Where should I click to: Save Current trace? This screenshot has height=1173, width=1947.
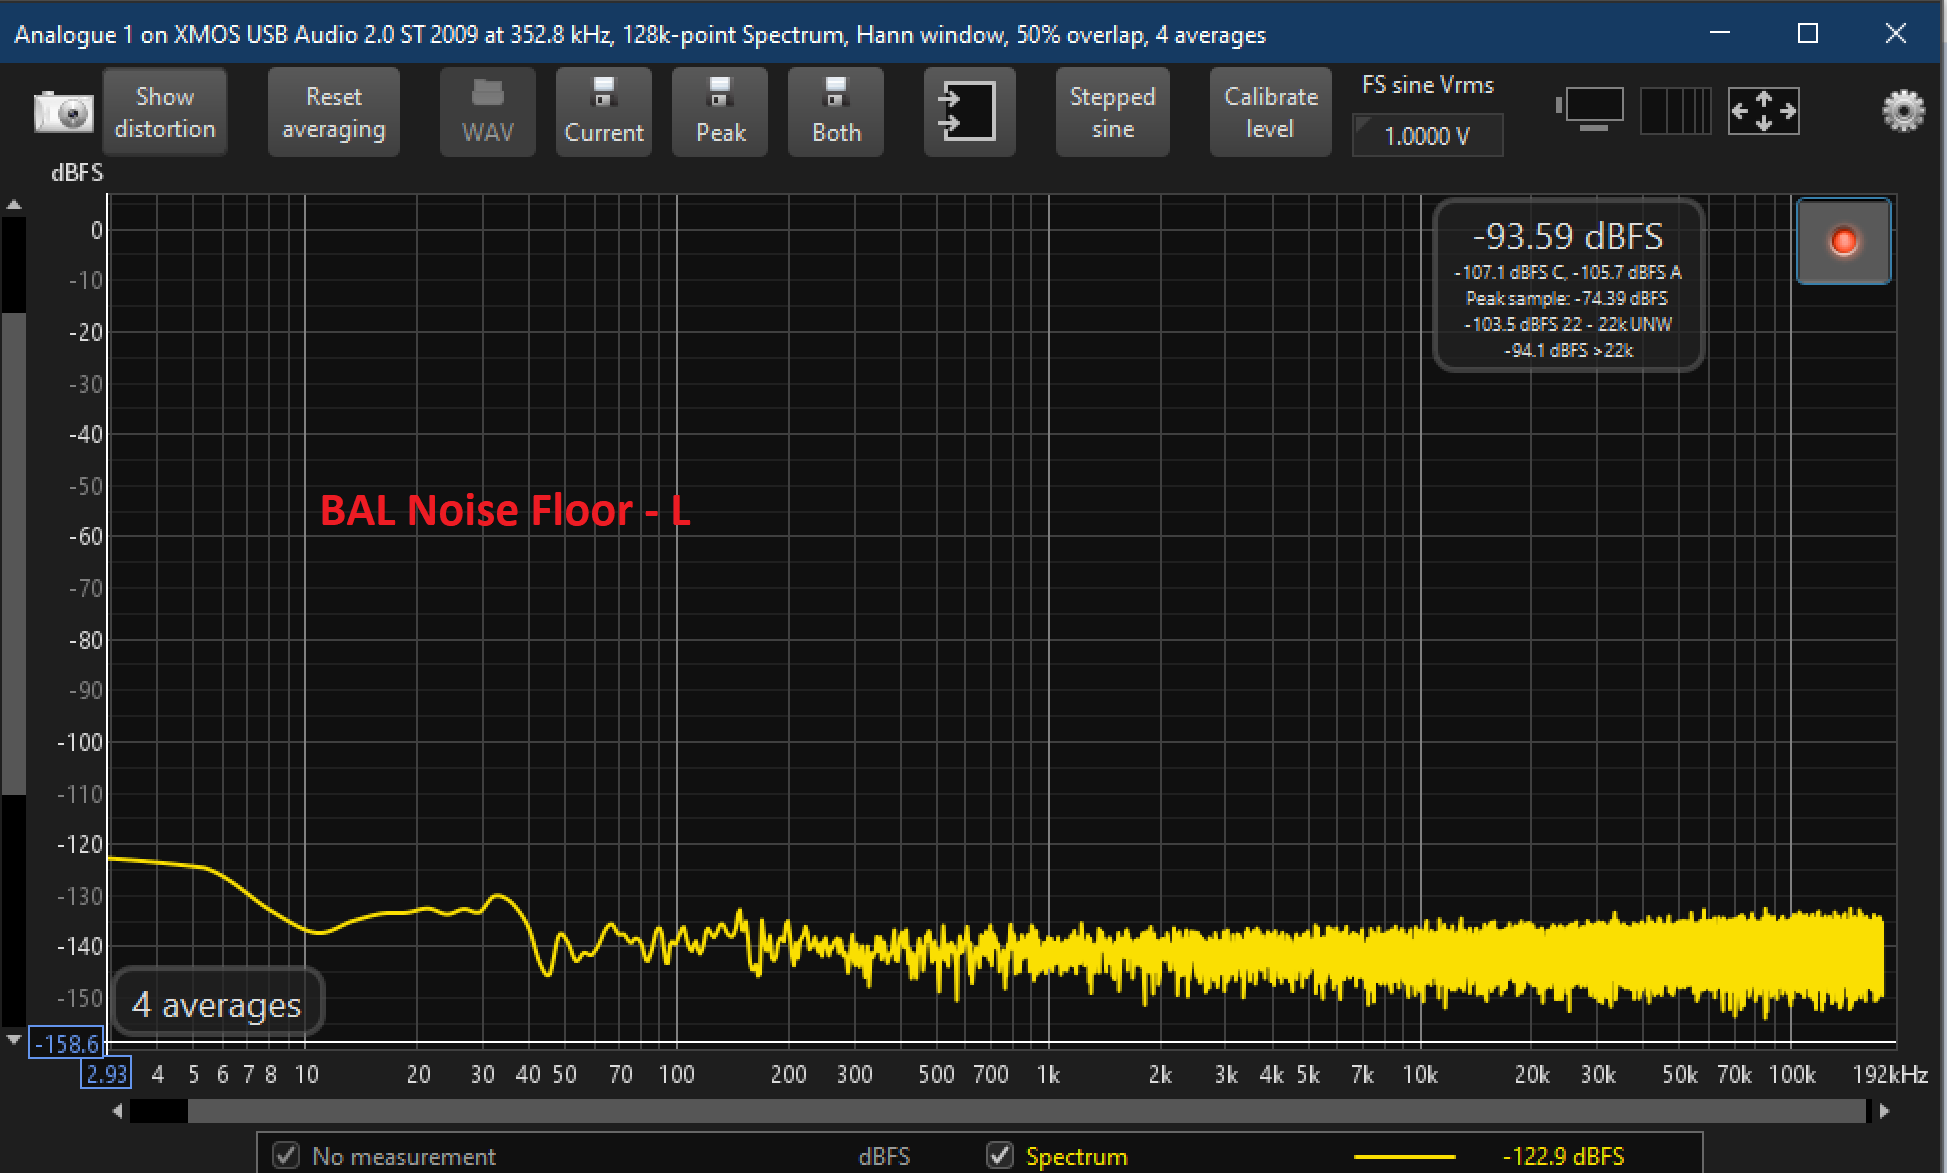click(x=603, y=112)
